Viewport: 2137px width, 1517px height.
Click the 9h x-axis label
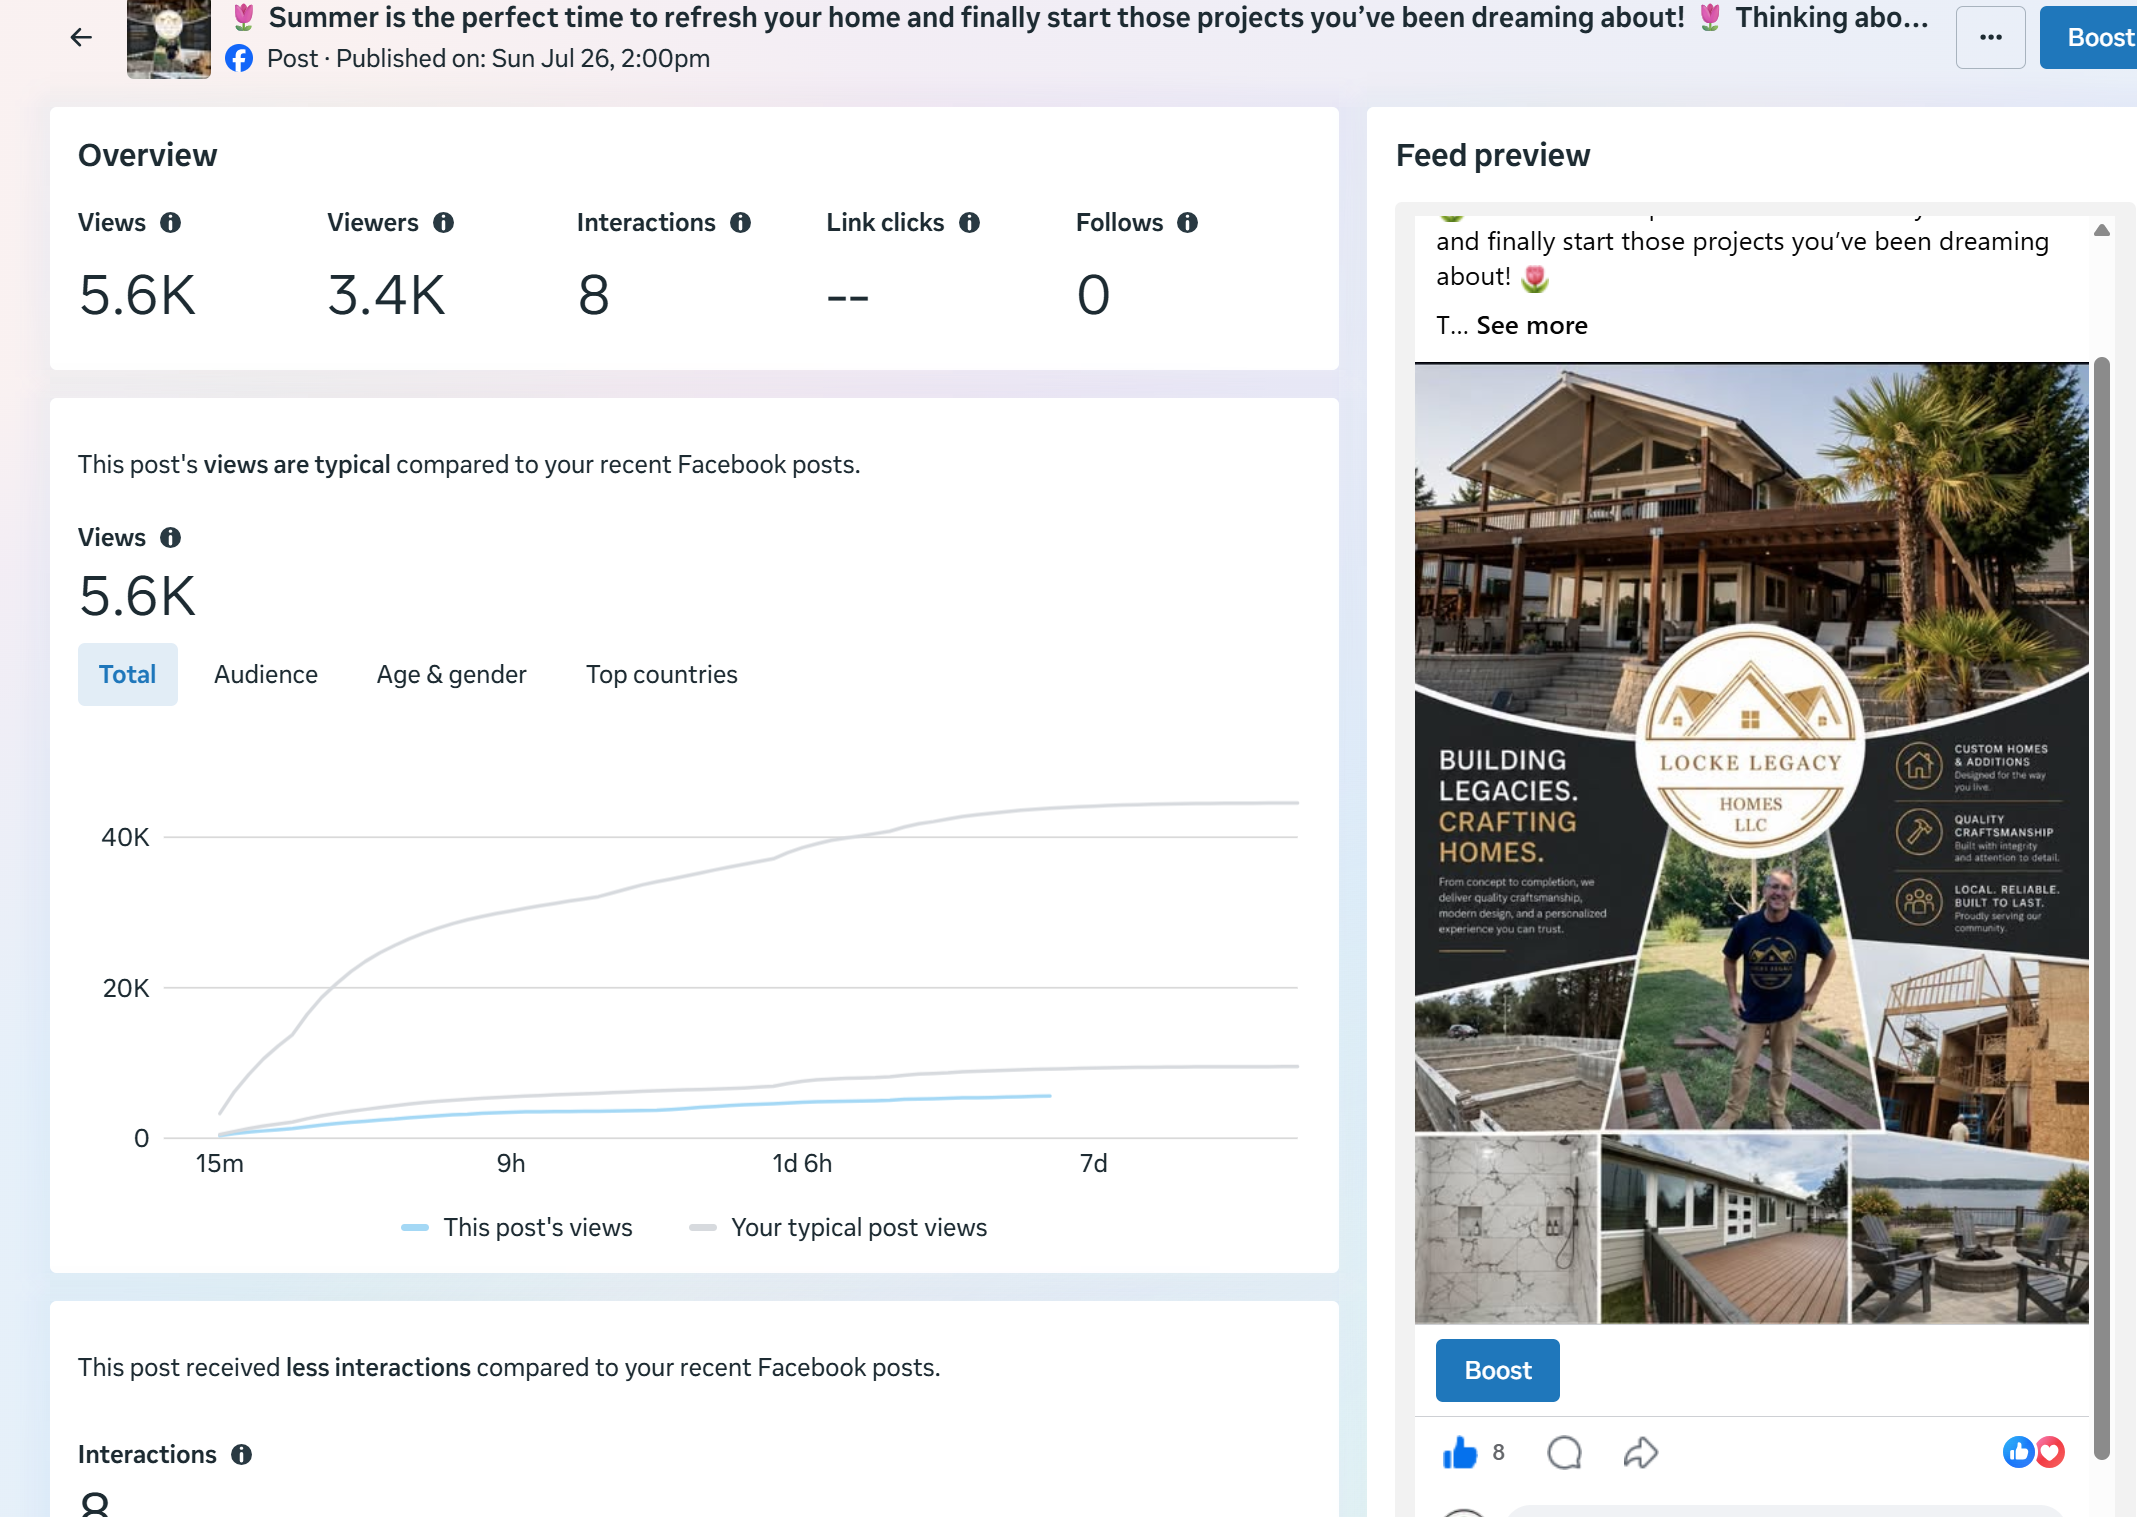pyautogui.click(x=511, y=1163)
